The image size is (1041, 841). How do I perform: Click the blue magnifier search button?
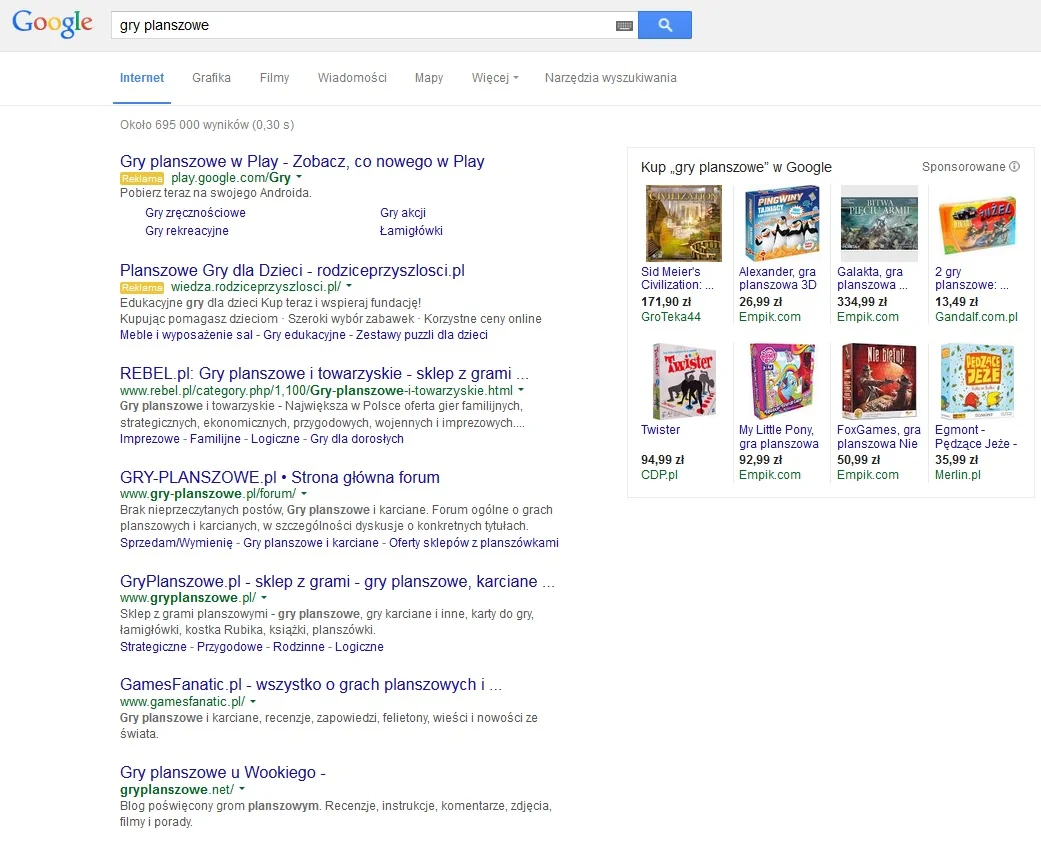coord(665,25)
